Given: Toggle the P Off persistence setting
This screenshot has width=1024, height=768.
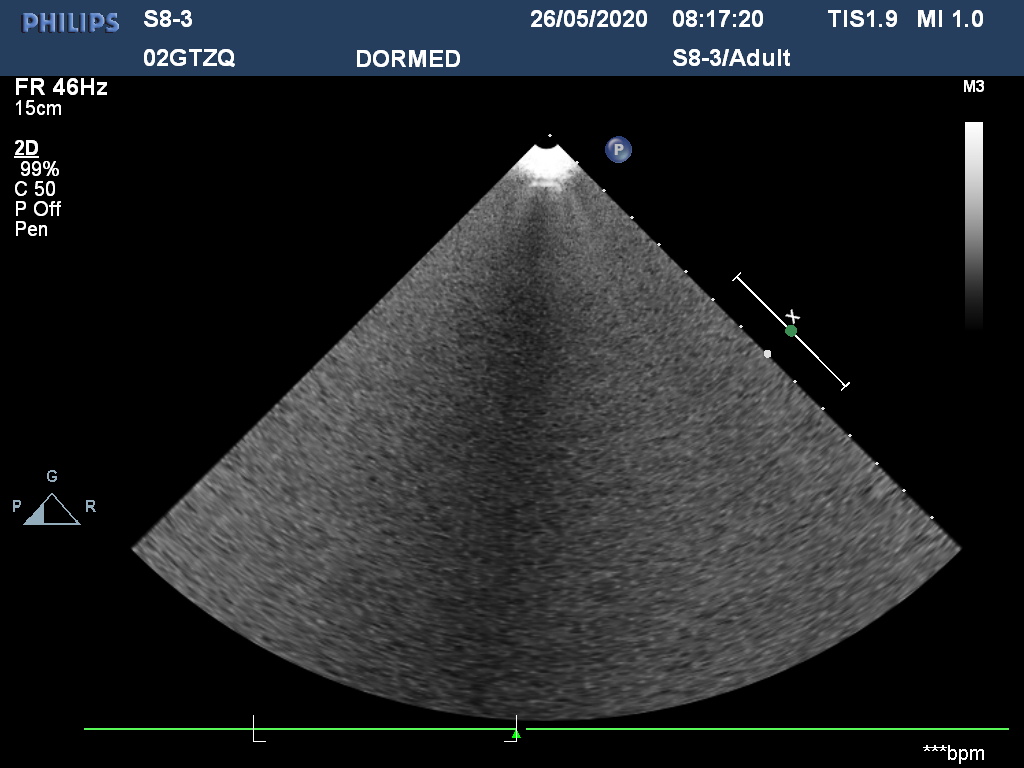Looking at the screenshot, I should pos(38,209).
